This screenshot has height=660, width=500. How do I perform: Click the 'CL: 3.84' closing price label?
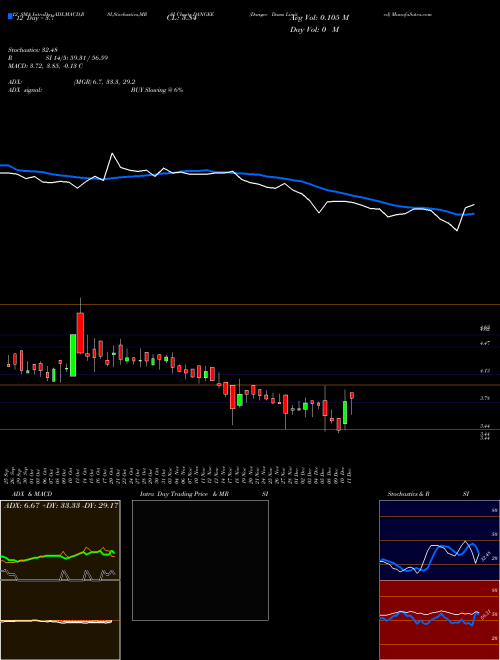coord(182,18)
